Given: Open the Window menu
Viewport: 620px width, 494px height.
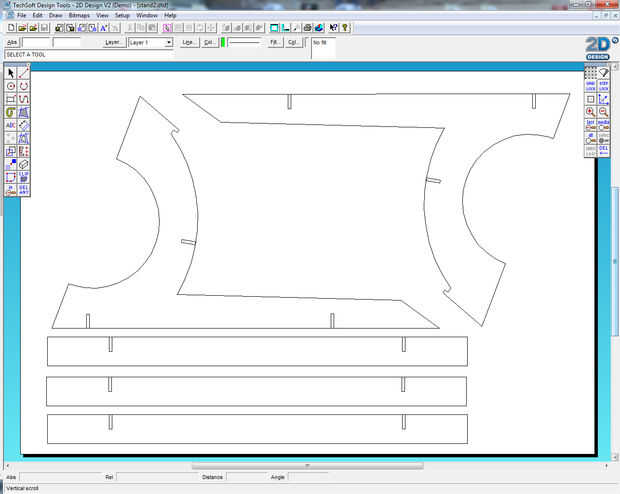Looking at the screenshot, I should pos(147,15).
